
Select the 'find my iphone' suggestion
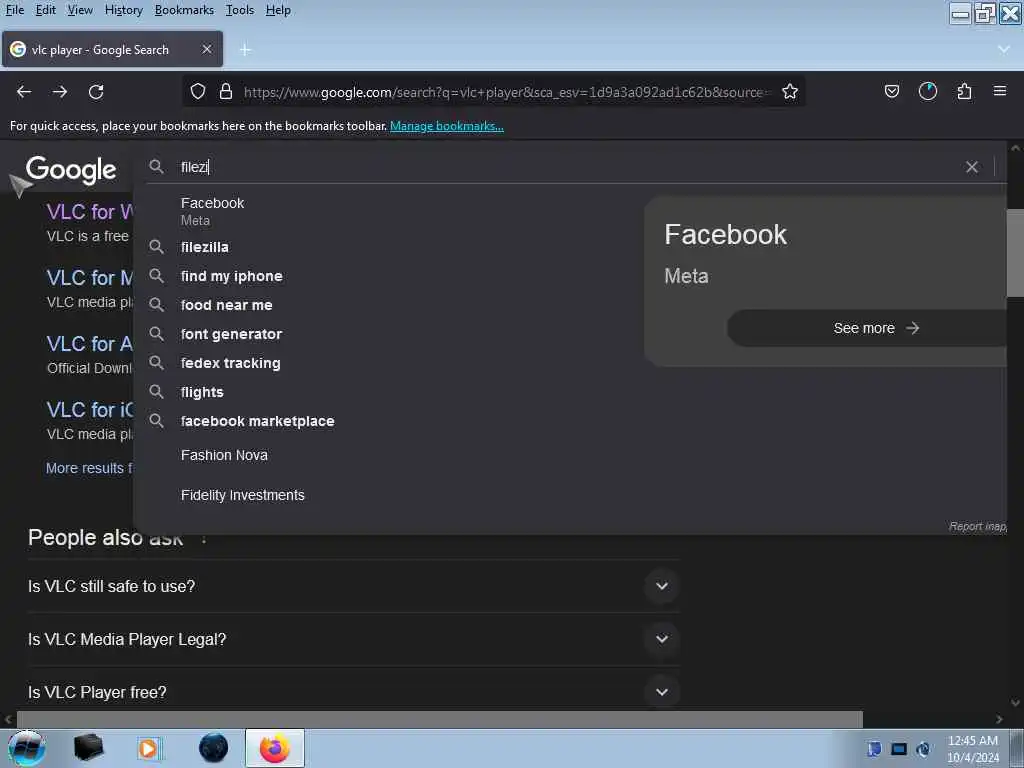[x=232, y=276]
